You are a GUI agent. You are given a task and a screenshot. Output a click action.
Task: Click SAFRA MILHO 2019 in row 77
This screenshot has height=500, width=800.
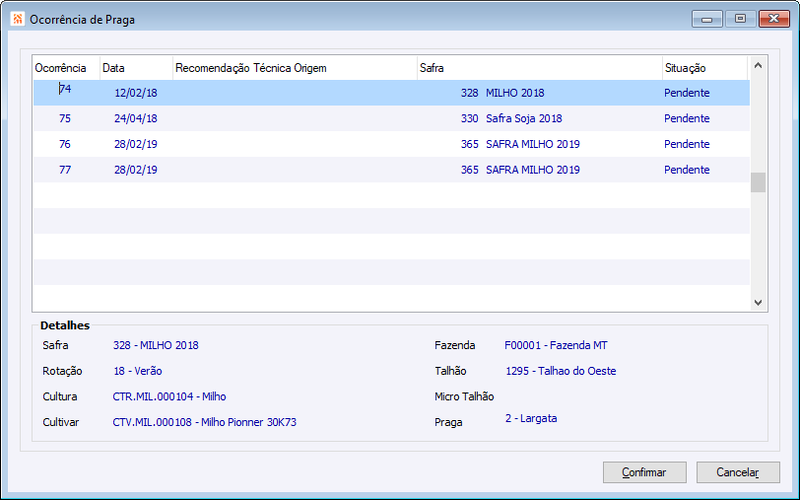click(x=533, y=169)
